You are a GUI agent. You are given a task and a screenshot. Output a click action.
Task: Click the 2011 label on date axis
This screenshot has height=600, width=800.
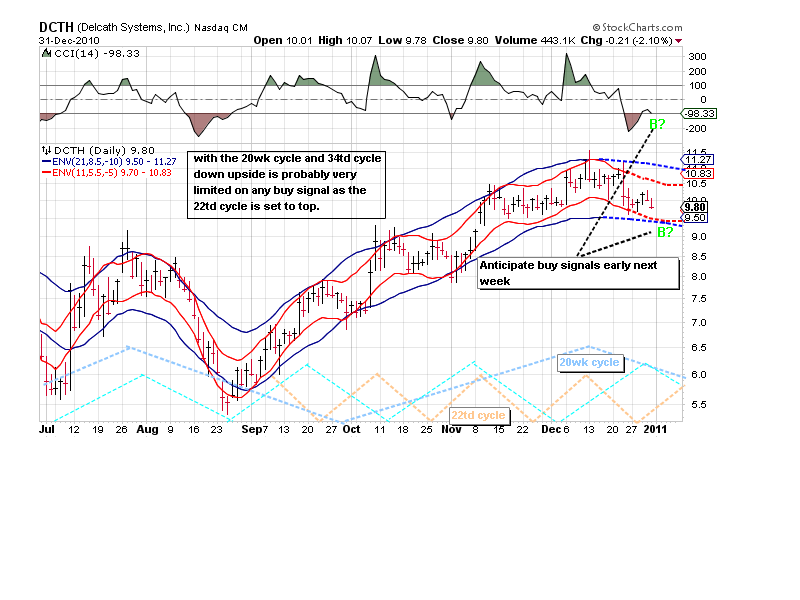tap(656, 429)
